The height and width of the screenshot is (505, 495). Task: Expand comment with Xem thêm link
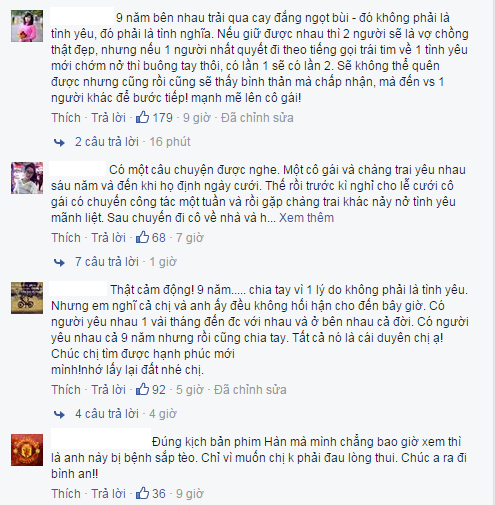click(x=306, y=218)
